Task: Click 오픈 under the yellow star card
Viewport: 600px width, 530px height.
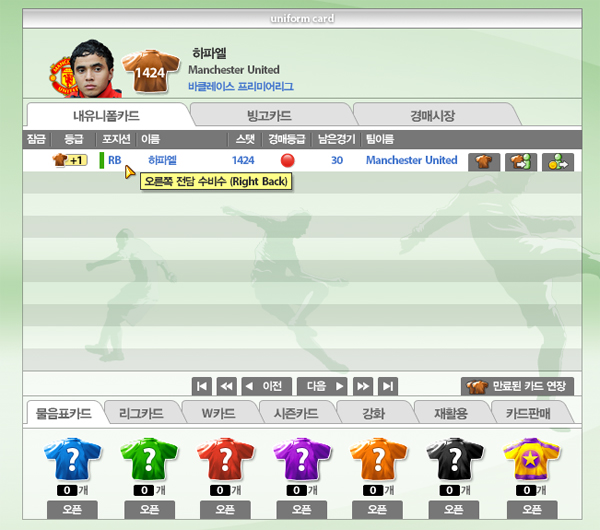Action: click(532, 510)
